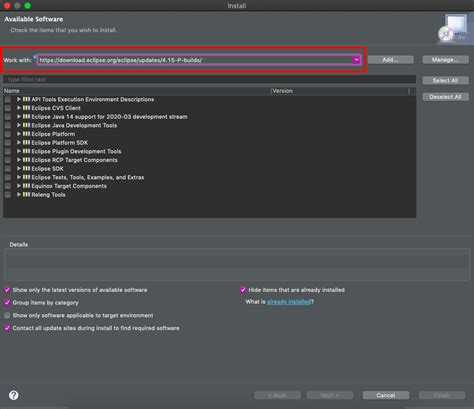Expand API Tools Execution Environment Descriptions

point(19,99)
